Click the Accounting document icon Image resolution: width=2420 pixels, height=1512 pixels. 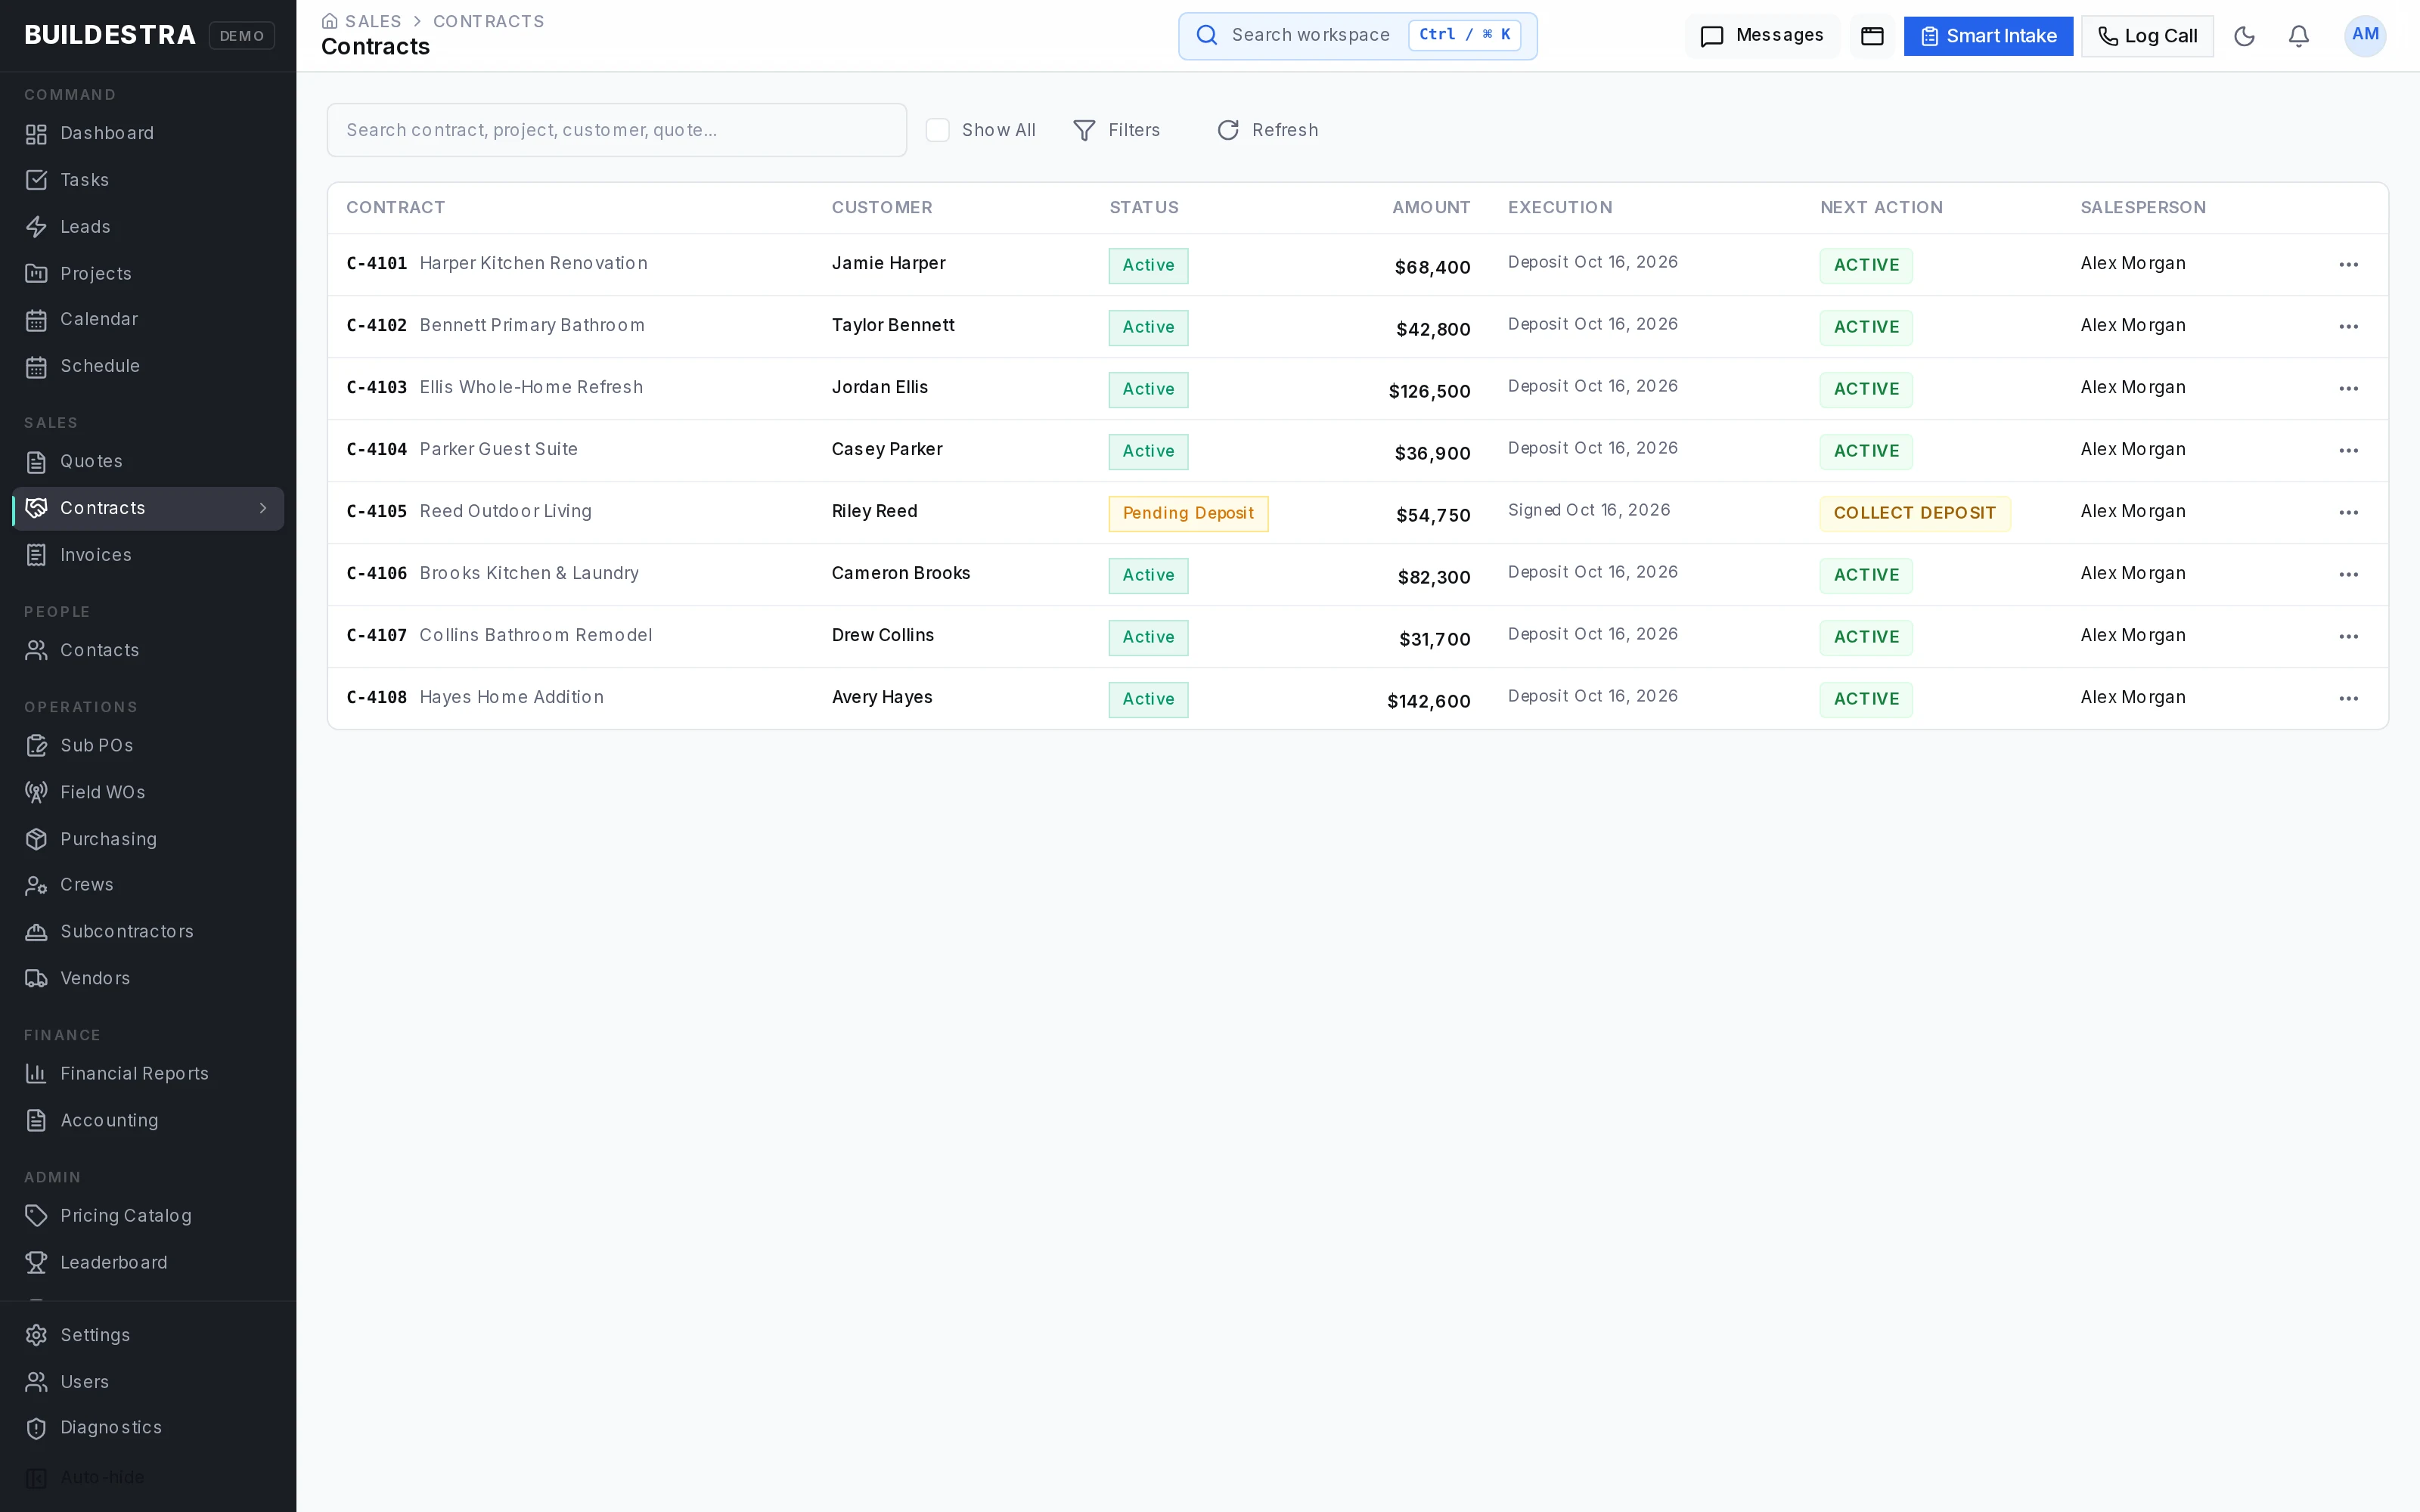coord(36,1120)
